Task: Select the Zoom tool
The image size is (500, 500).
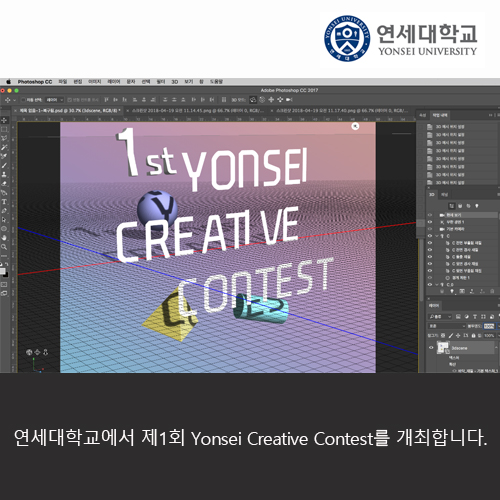Action: click(4, 247)
